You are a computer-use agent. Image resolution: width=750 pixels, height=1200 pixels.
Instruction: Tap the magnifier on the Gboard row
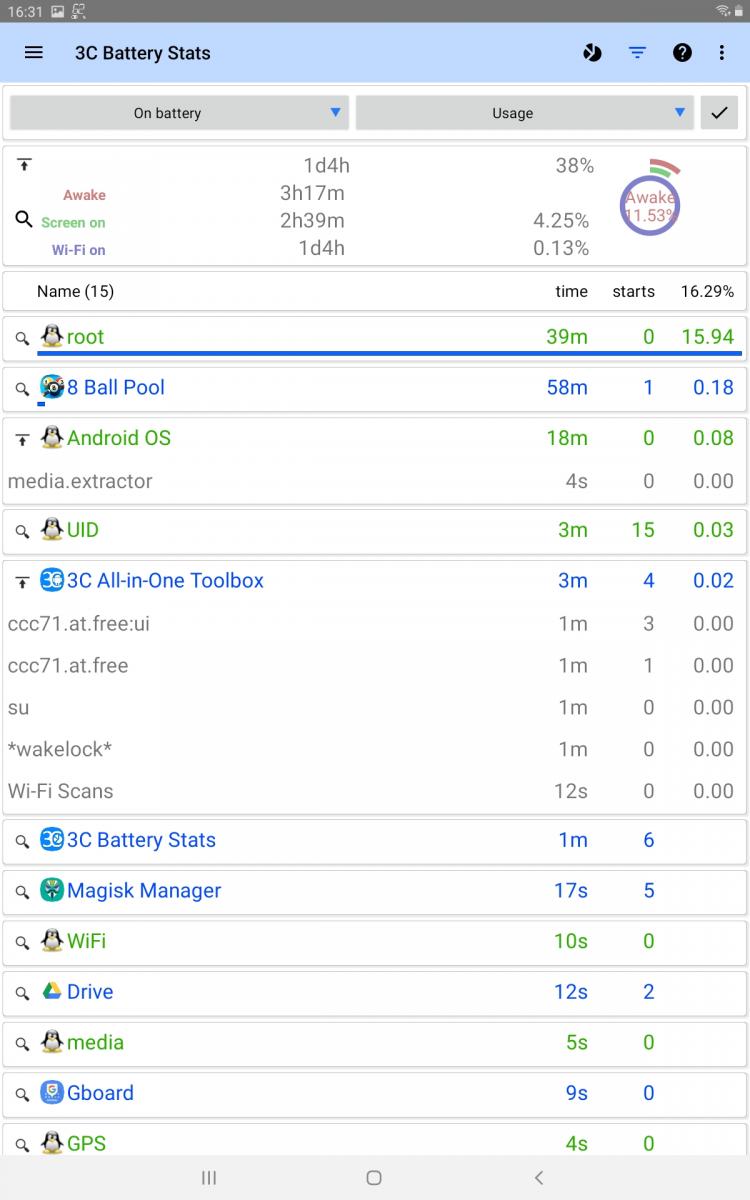[22, 1095]
